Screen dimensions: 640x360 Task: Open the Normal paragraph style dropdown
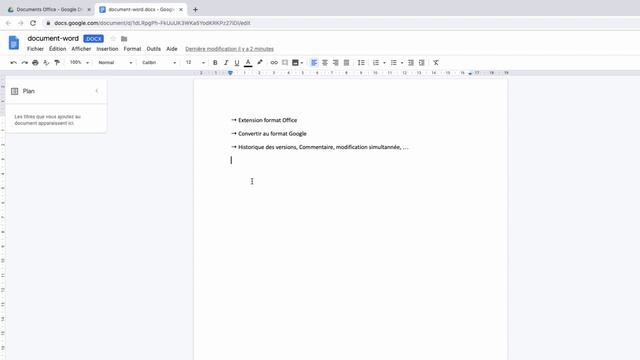115,62
